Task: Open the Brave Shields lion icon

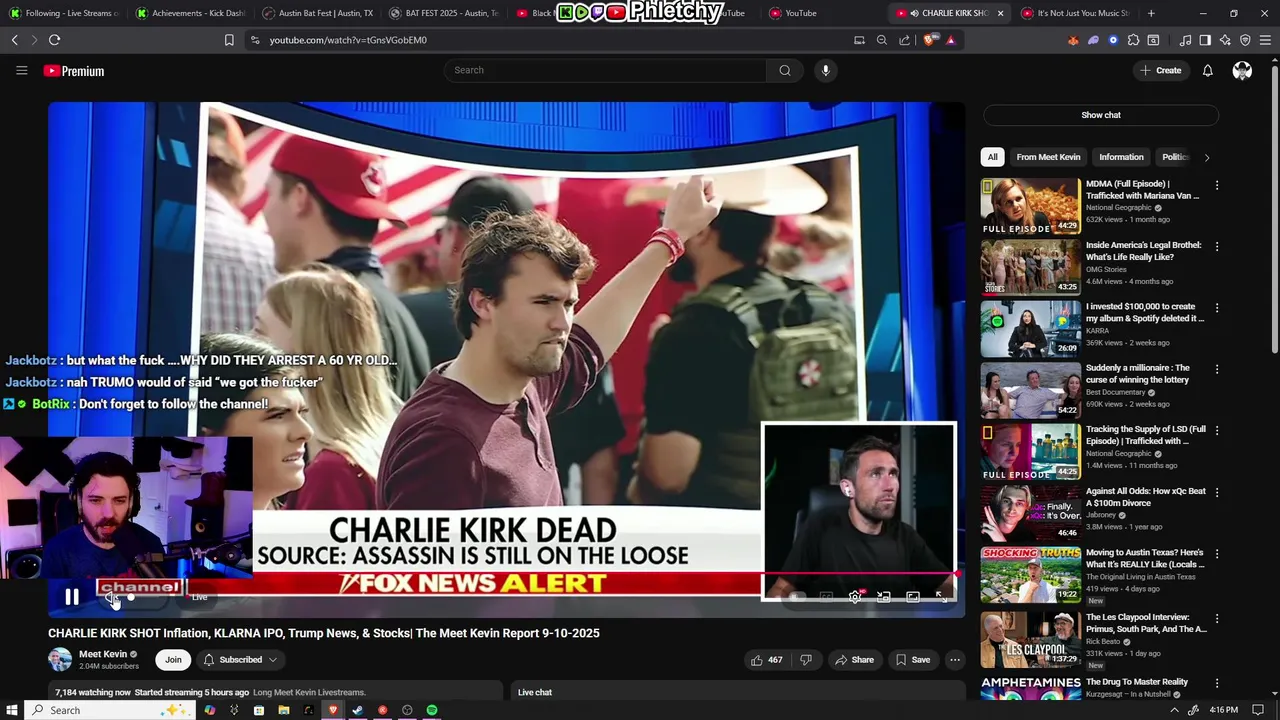Action: click(x=930, y=40)
